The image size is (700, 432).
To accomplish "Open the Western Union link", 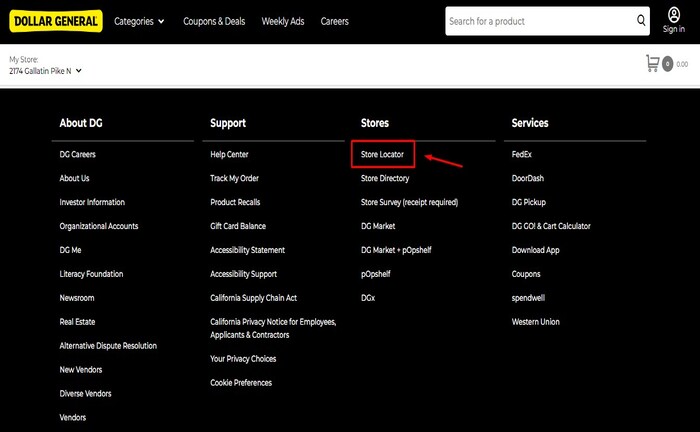I will [x=535, y=322].
